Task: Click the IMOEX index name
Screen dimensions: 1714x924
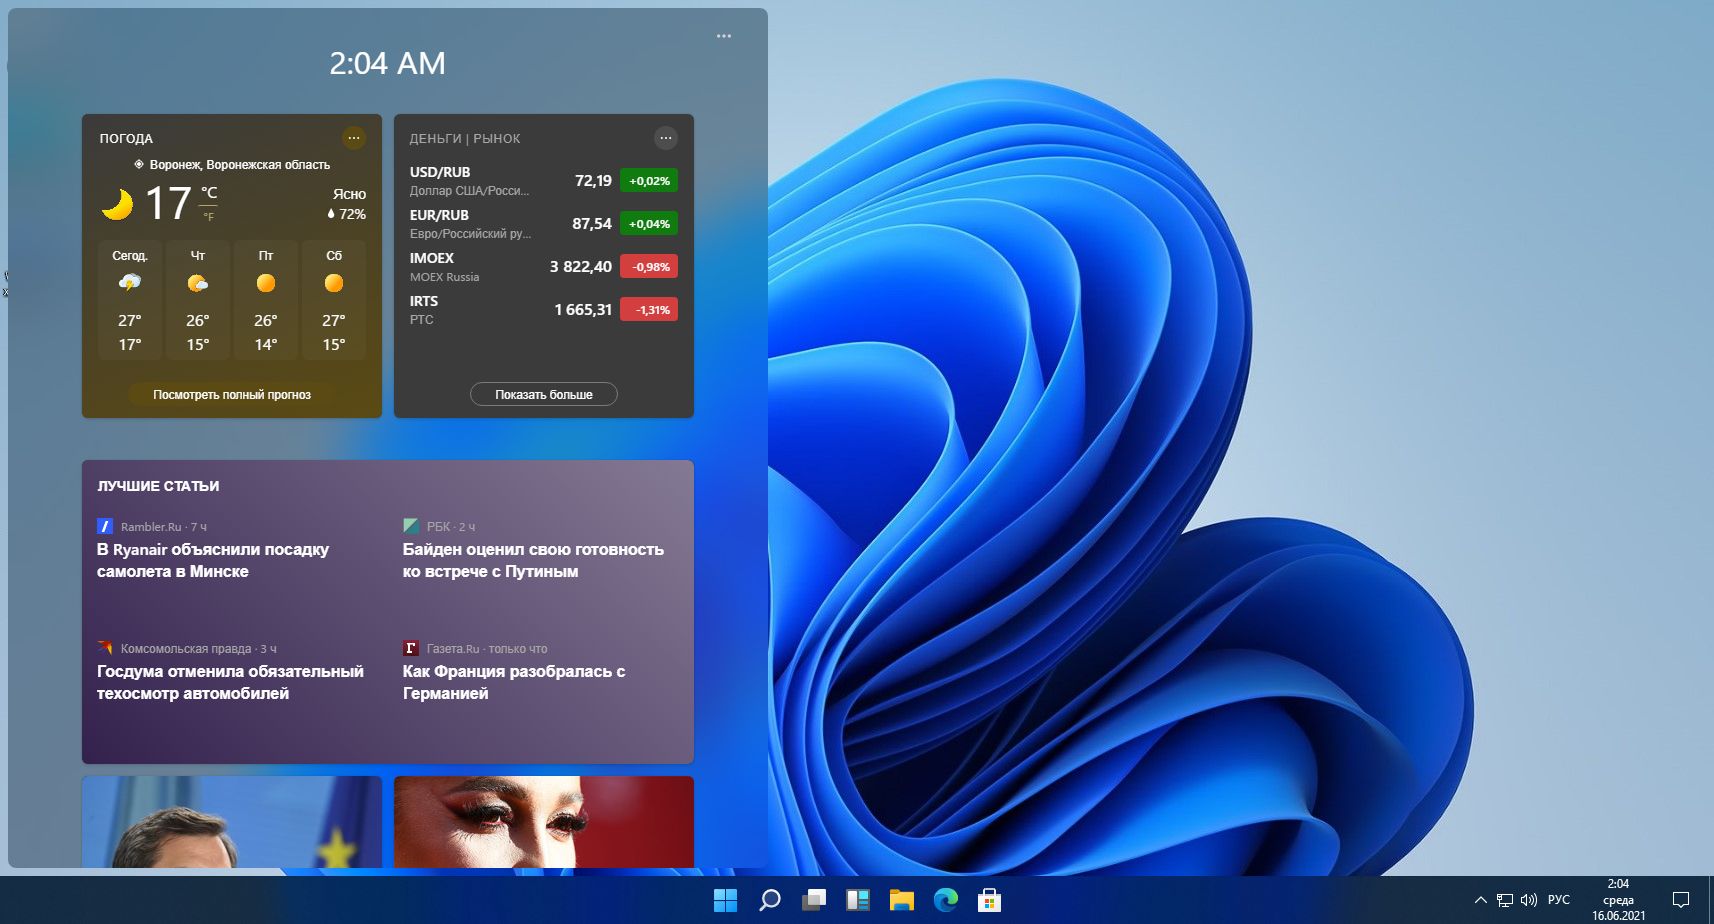Action: pyautogui.click(x=432, y=258)
